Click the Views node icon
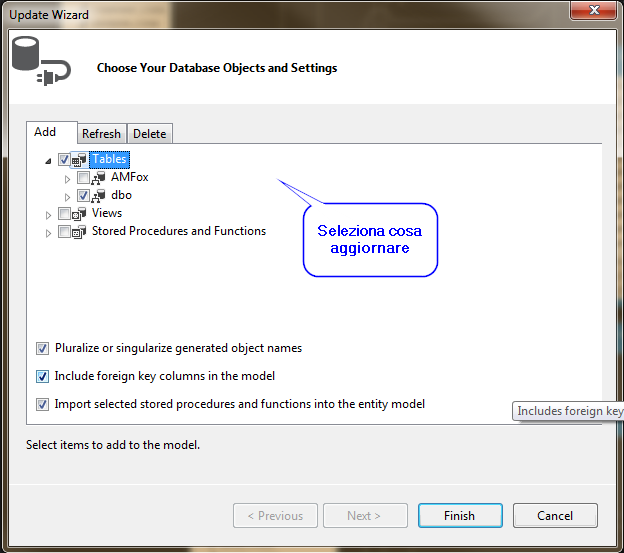The width and height of the screenshot is (624, 553). point(79,214)
